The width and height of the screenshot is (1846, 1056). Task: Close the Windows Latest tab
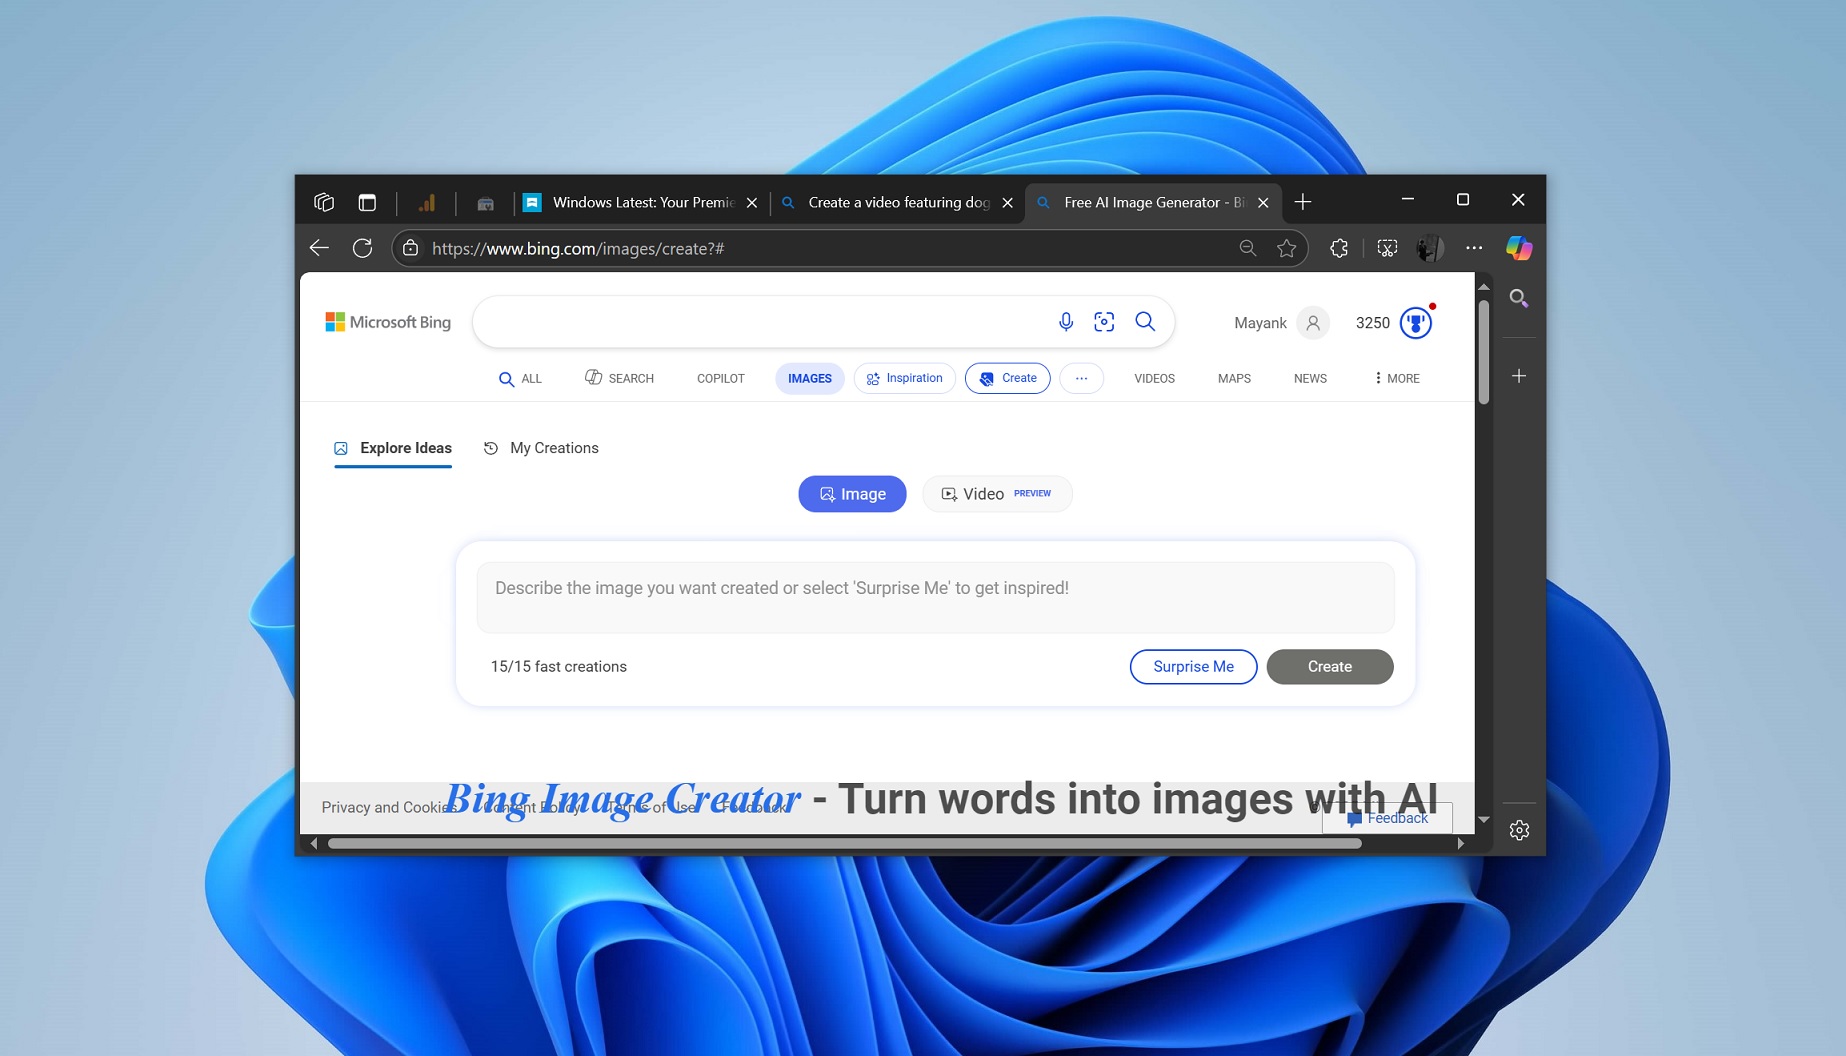pyautogui.click(x=752, y=202)
